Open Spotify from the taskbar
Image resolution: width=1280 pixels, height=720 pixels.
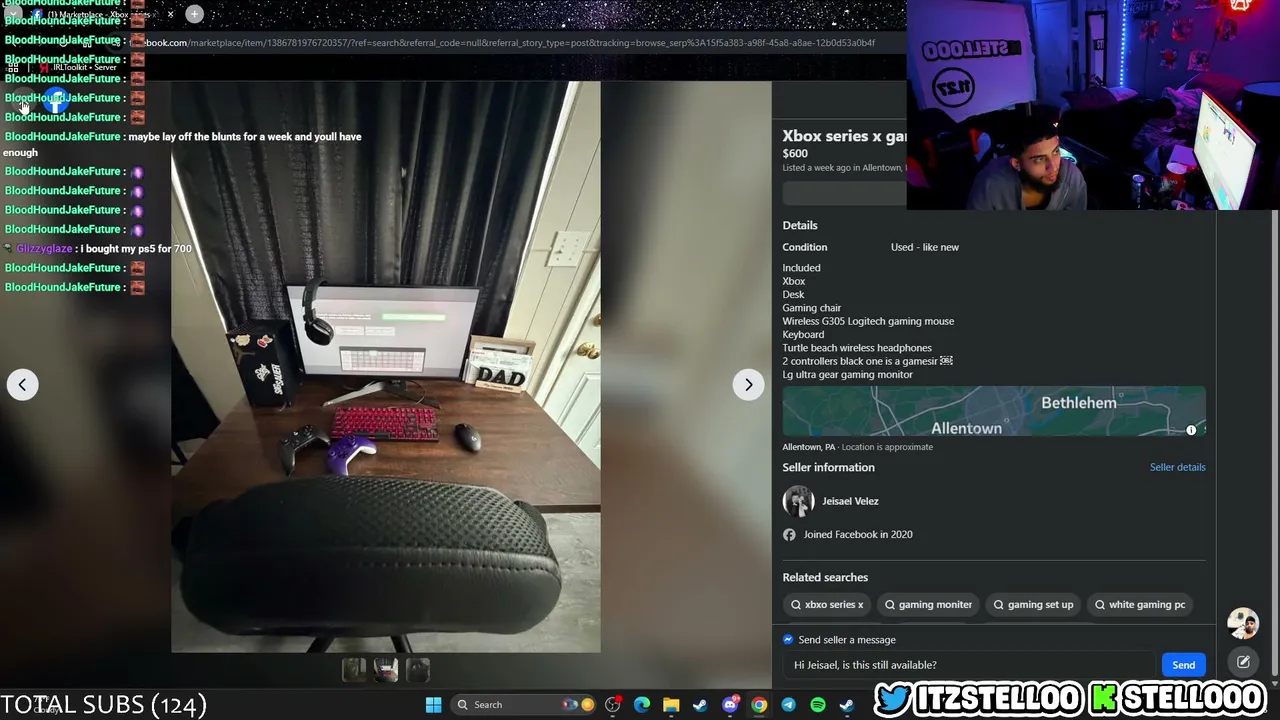pyautogui.click(x=817, y=705)
